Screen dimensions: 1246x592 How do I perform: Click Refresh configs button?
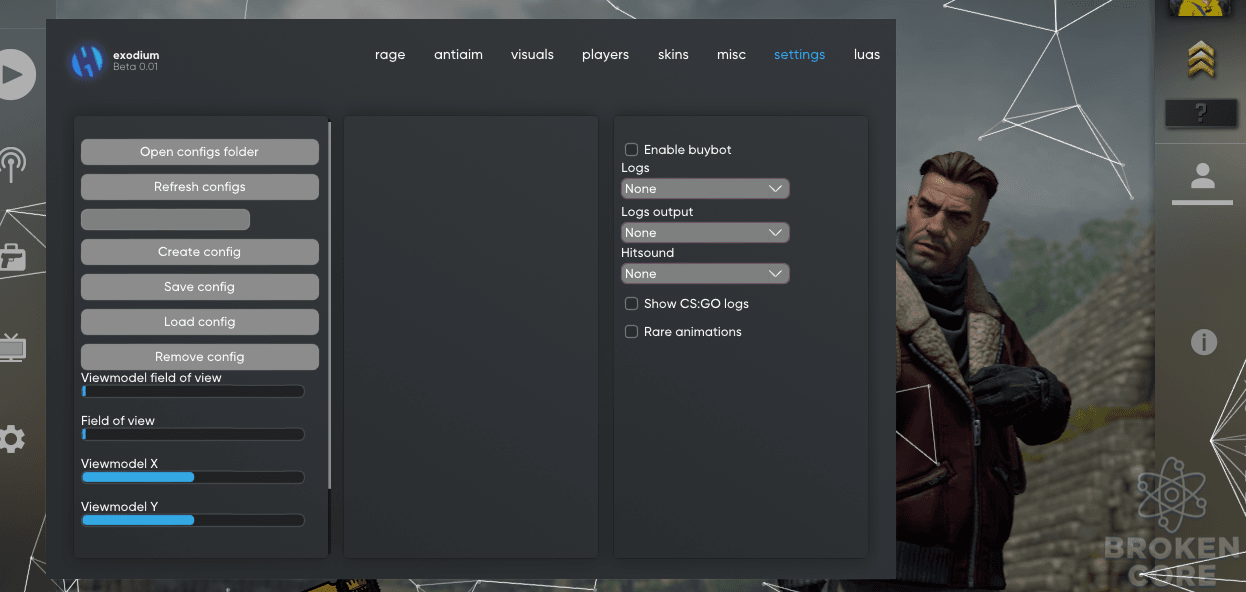click(200, 187)
